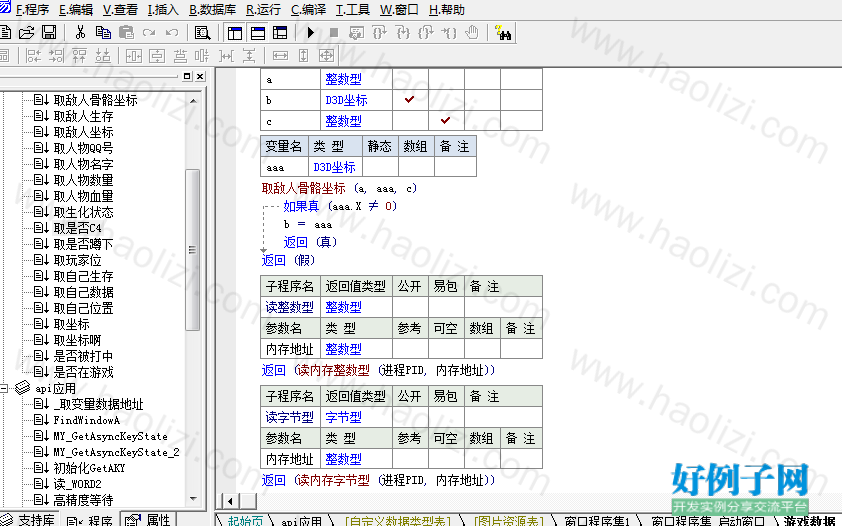The image size is (842, 526).
Task: Toggle the 可空 checkmark in row c
Action: pyautogui.click(x=446, y=121)
